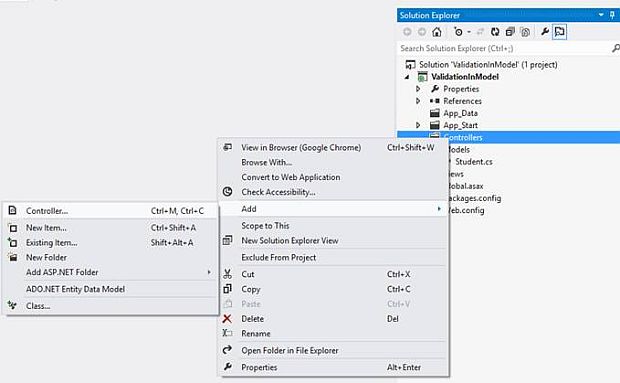Choose New Folder in Add submenu
The height and width of the screenshot is (383, 620).
111,257
